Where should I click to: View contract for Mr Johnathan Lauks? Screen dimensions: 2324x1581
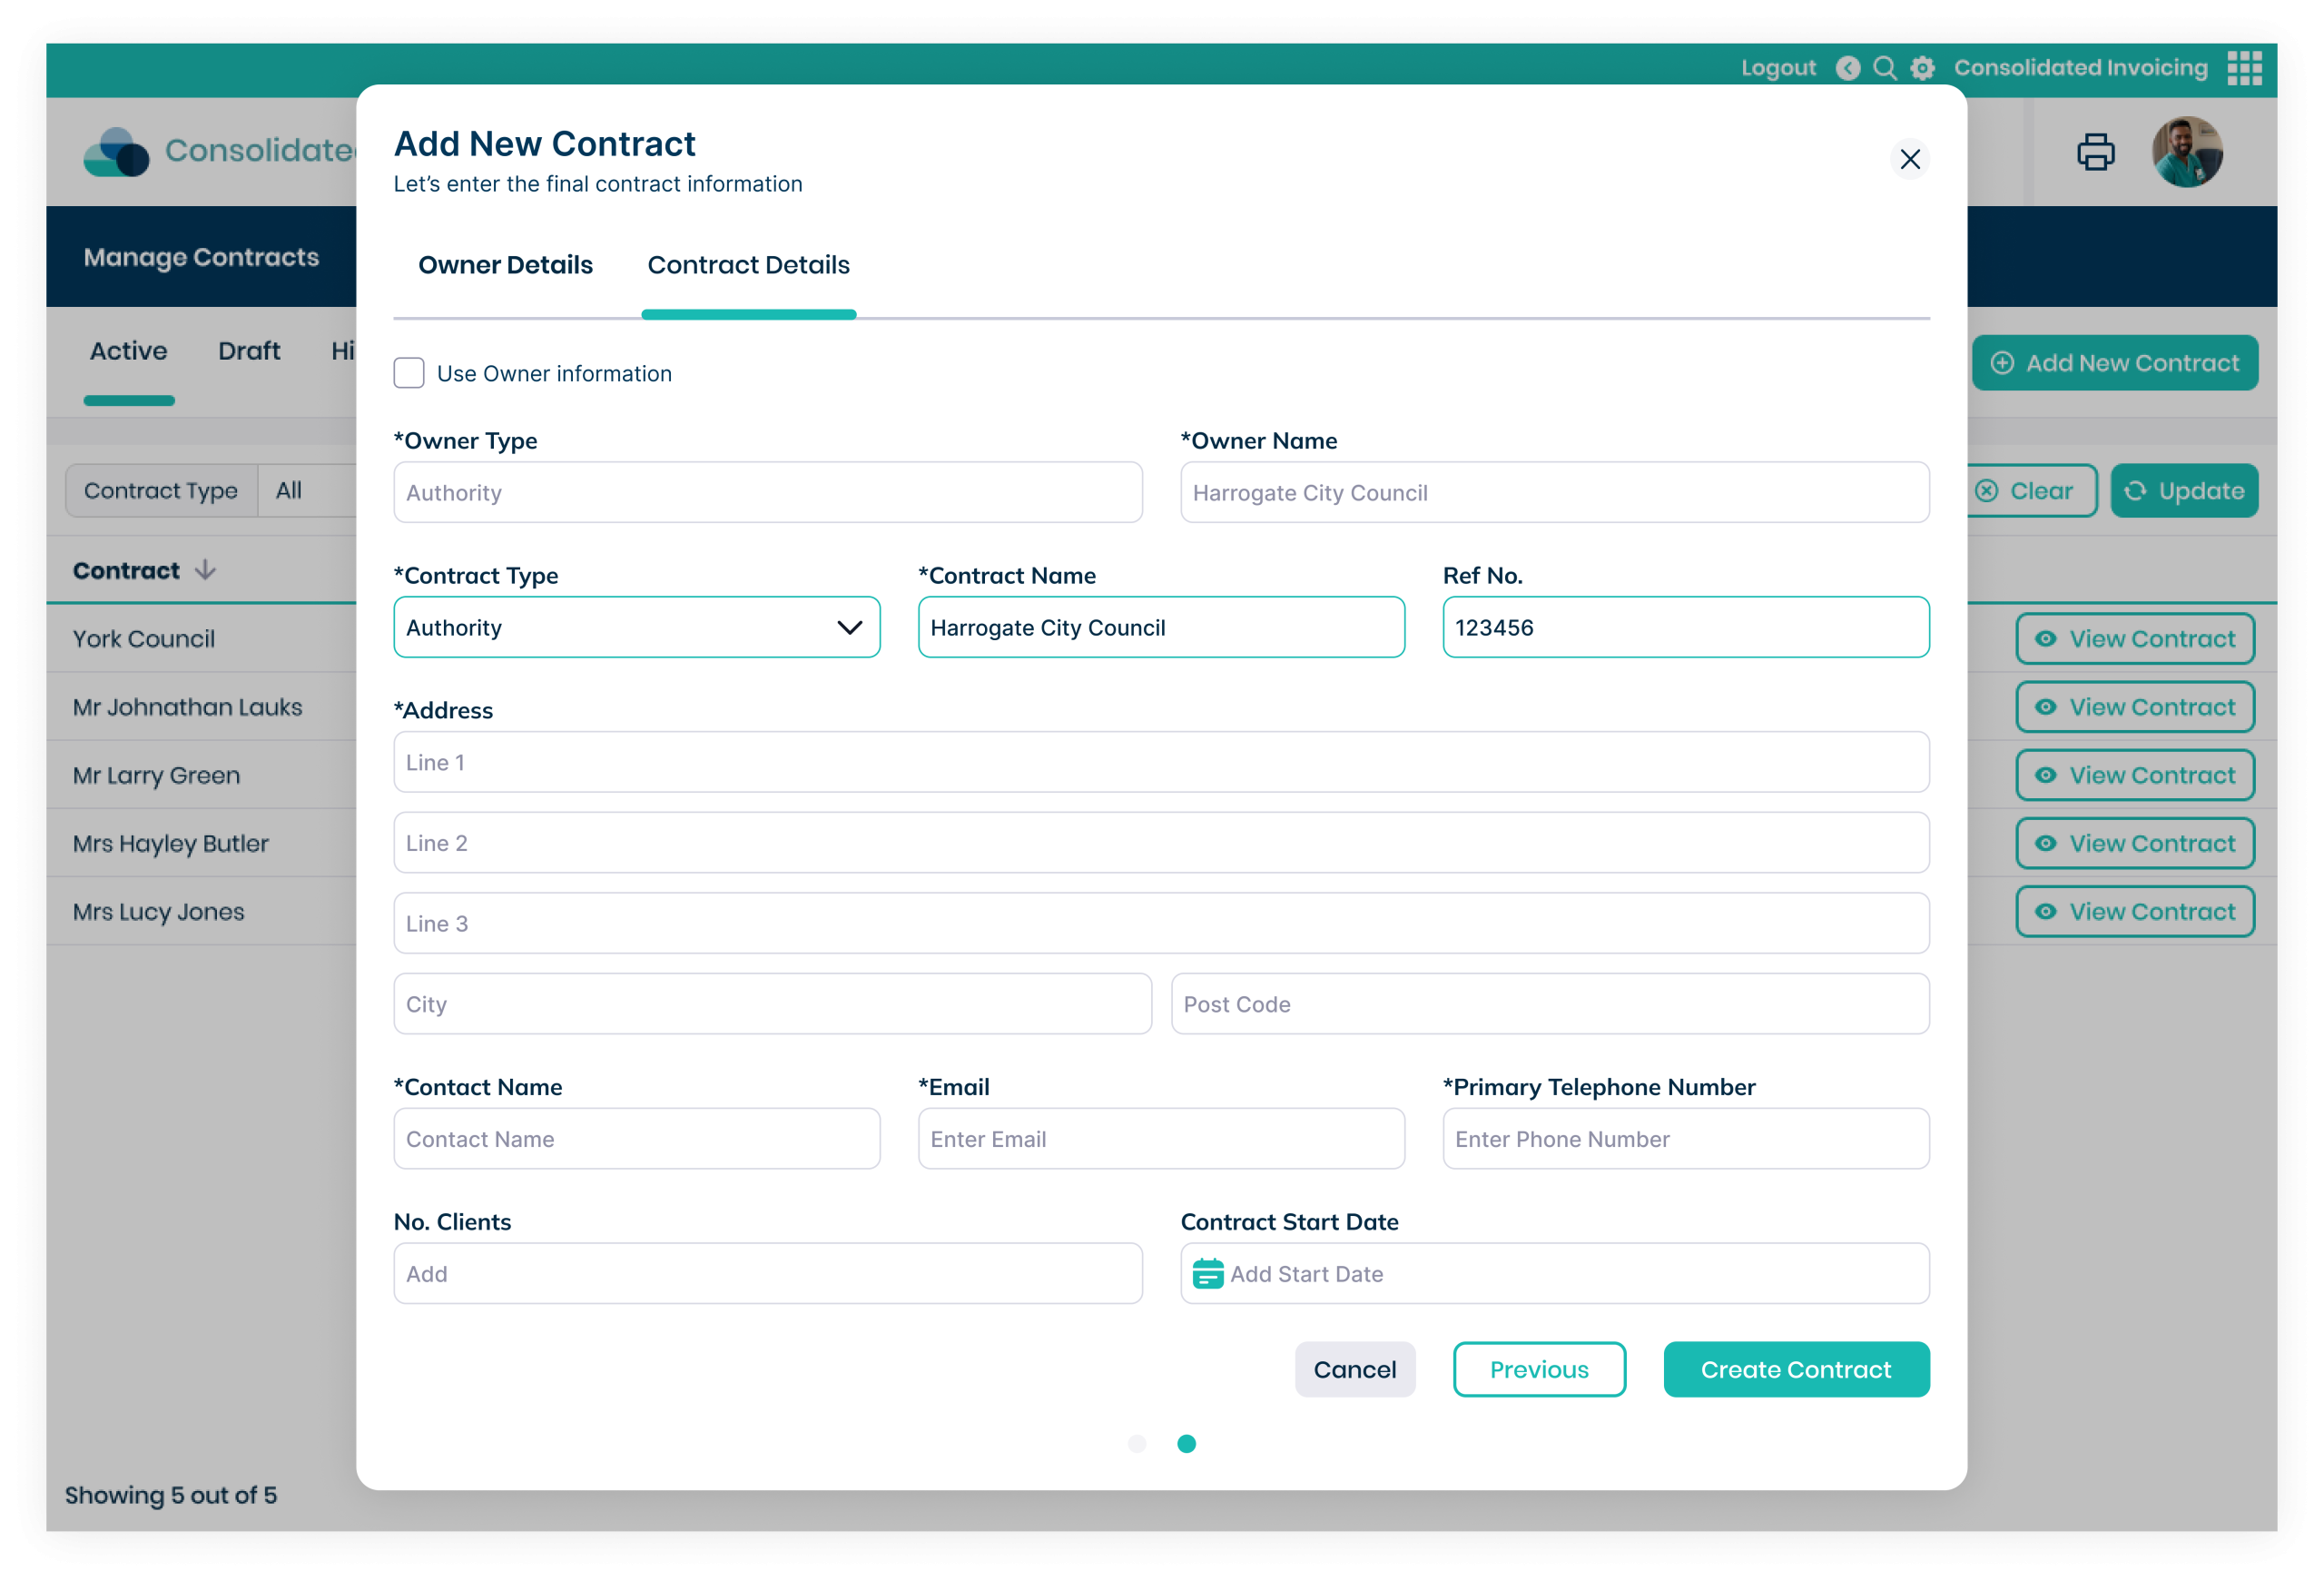click(x=2135, y=707)
